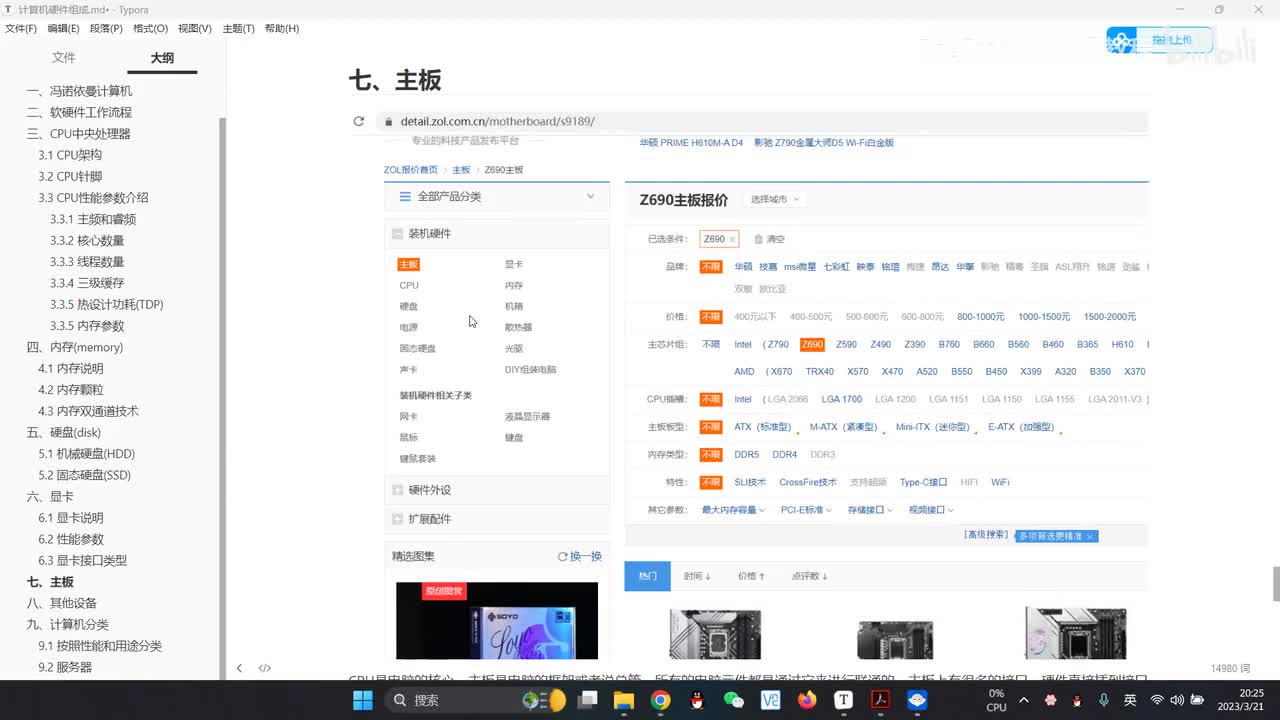Expand 全部产品分类 dropdown
The height and width of the screenshot is (720, 1280).
coord(590,197)
